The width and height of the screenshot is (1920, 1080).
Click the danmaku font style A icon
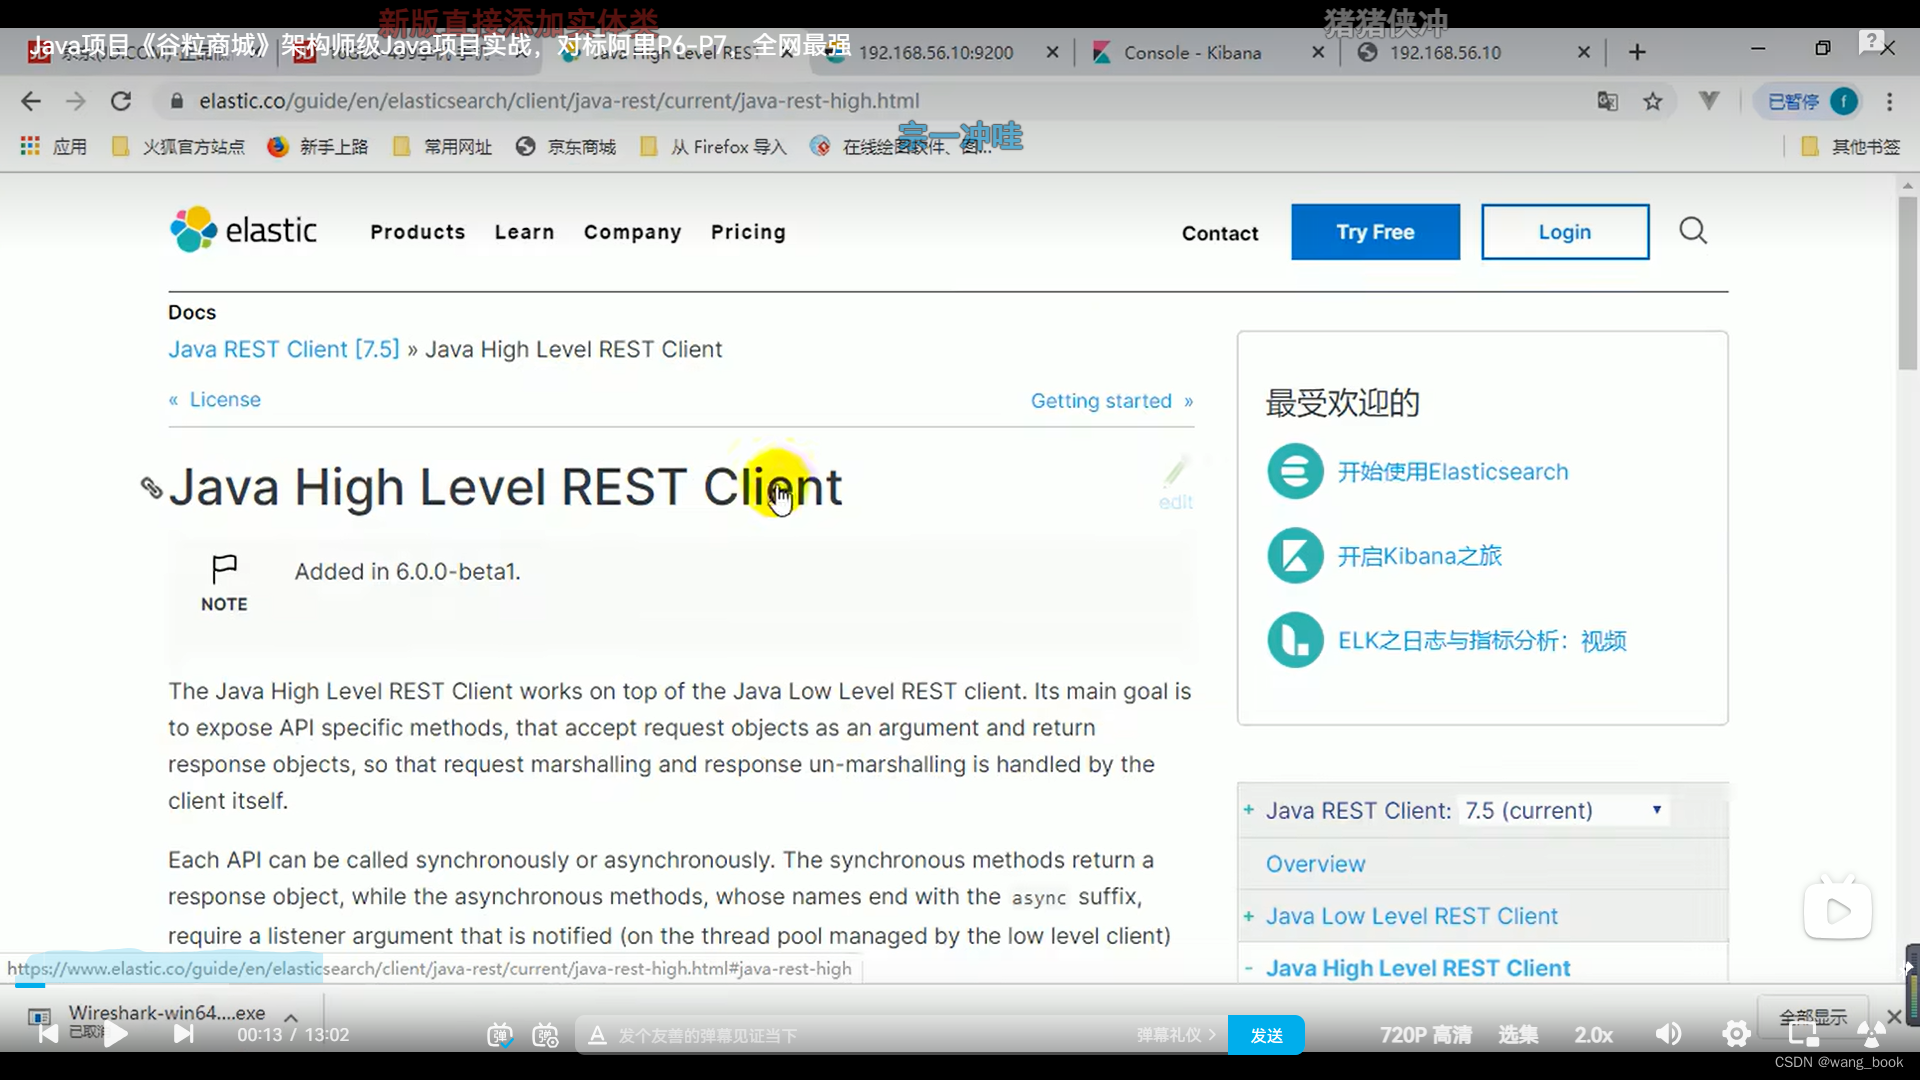(x=597, y=1035)
